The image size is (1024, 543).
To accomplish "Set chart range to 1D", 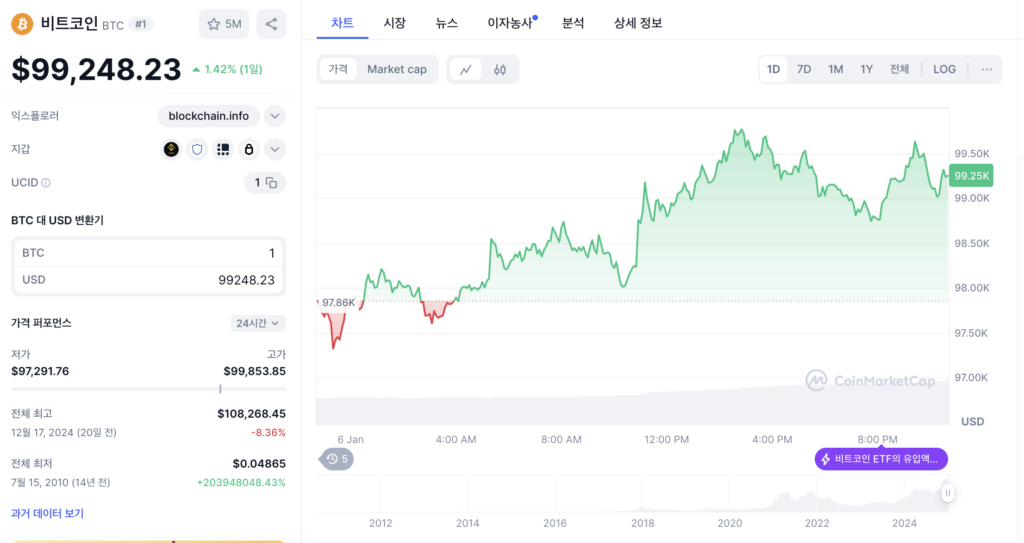I will pos(773,69).
